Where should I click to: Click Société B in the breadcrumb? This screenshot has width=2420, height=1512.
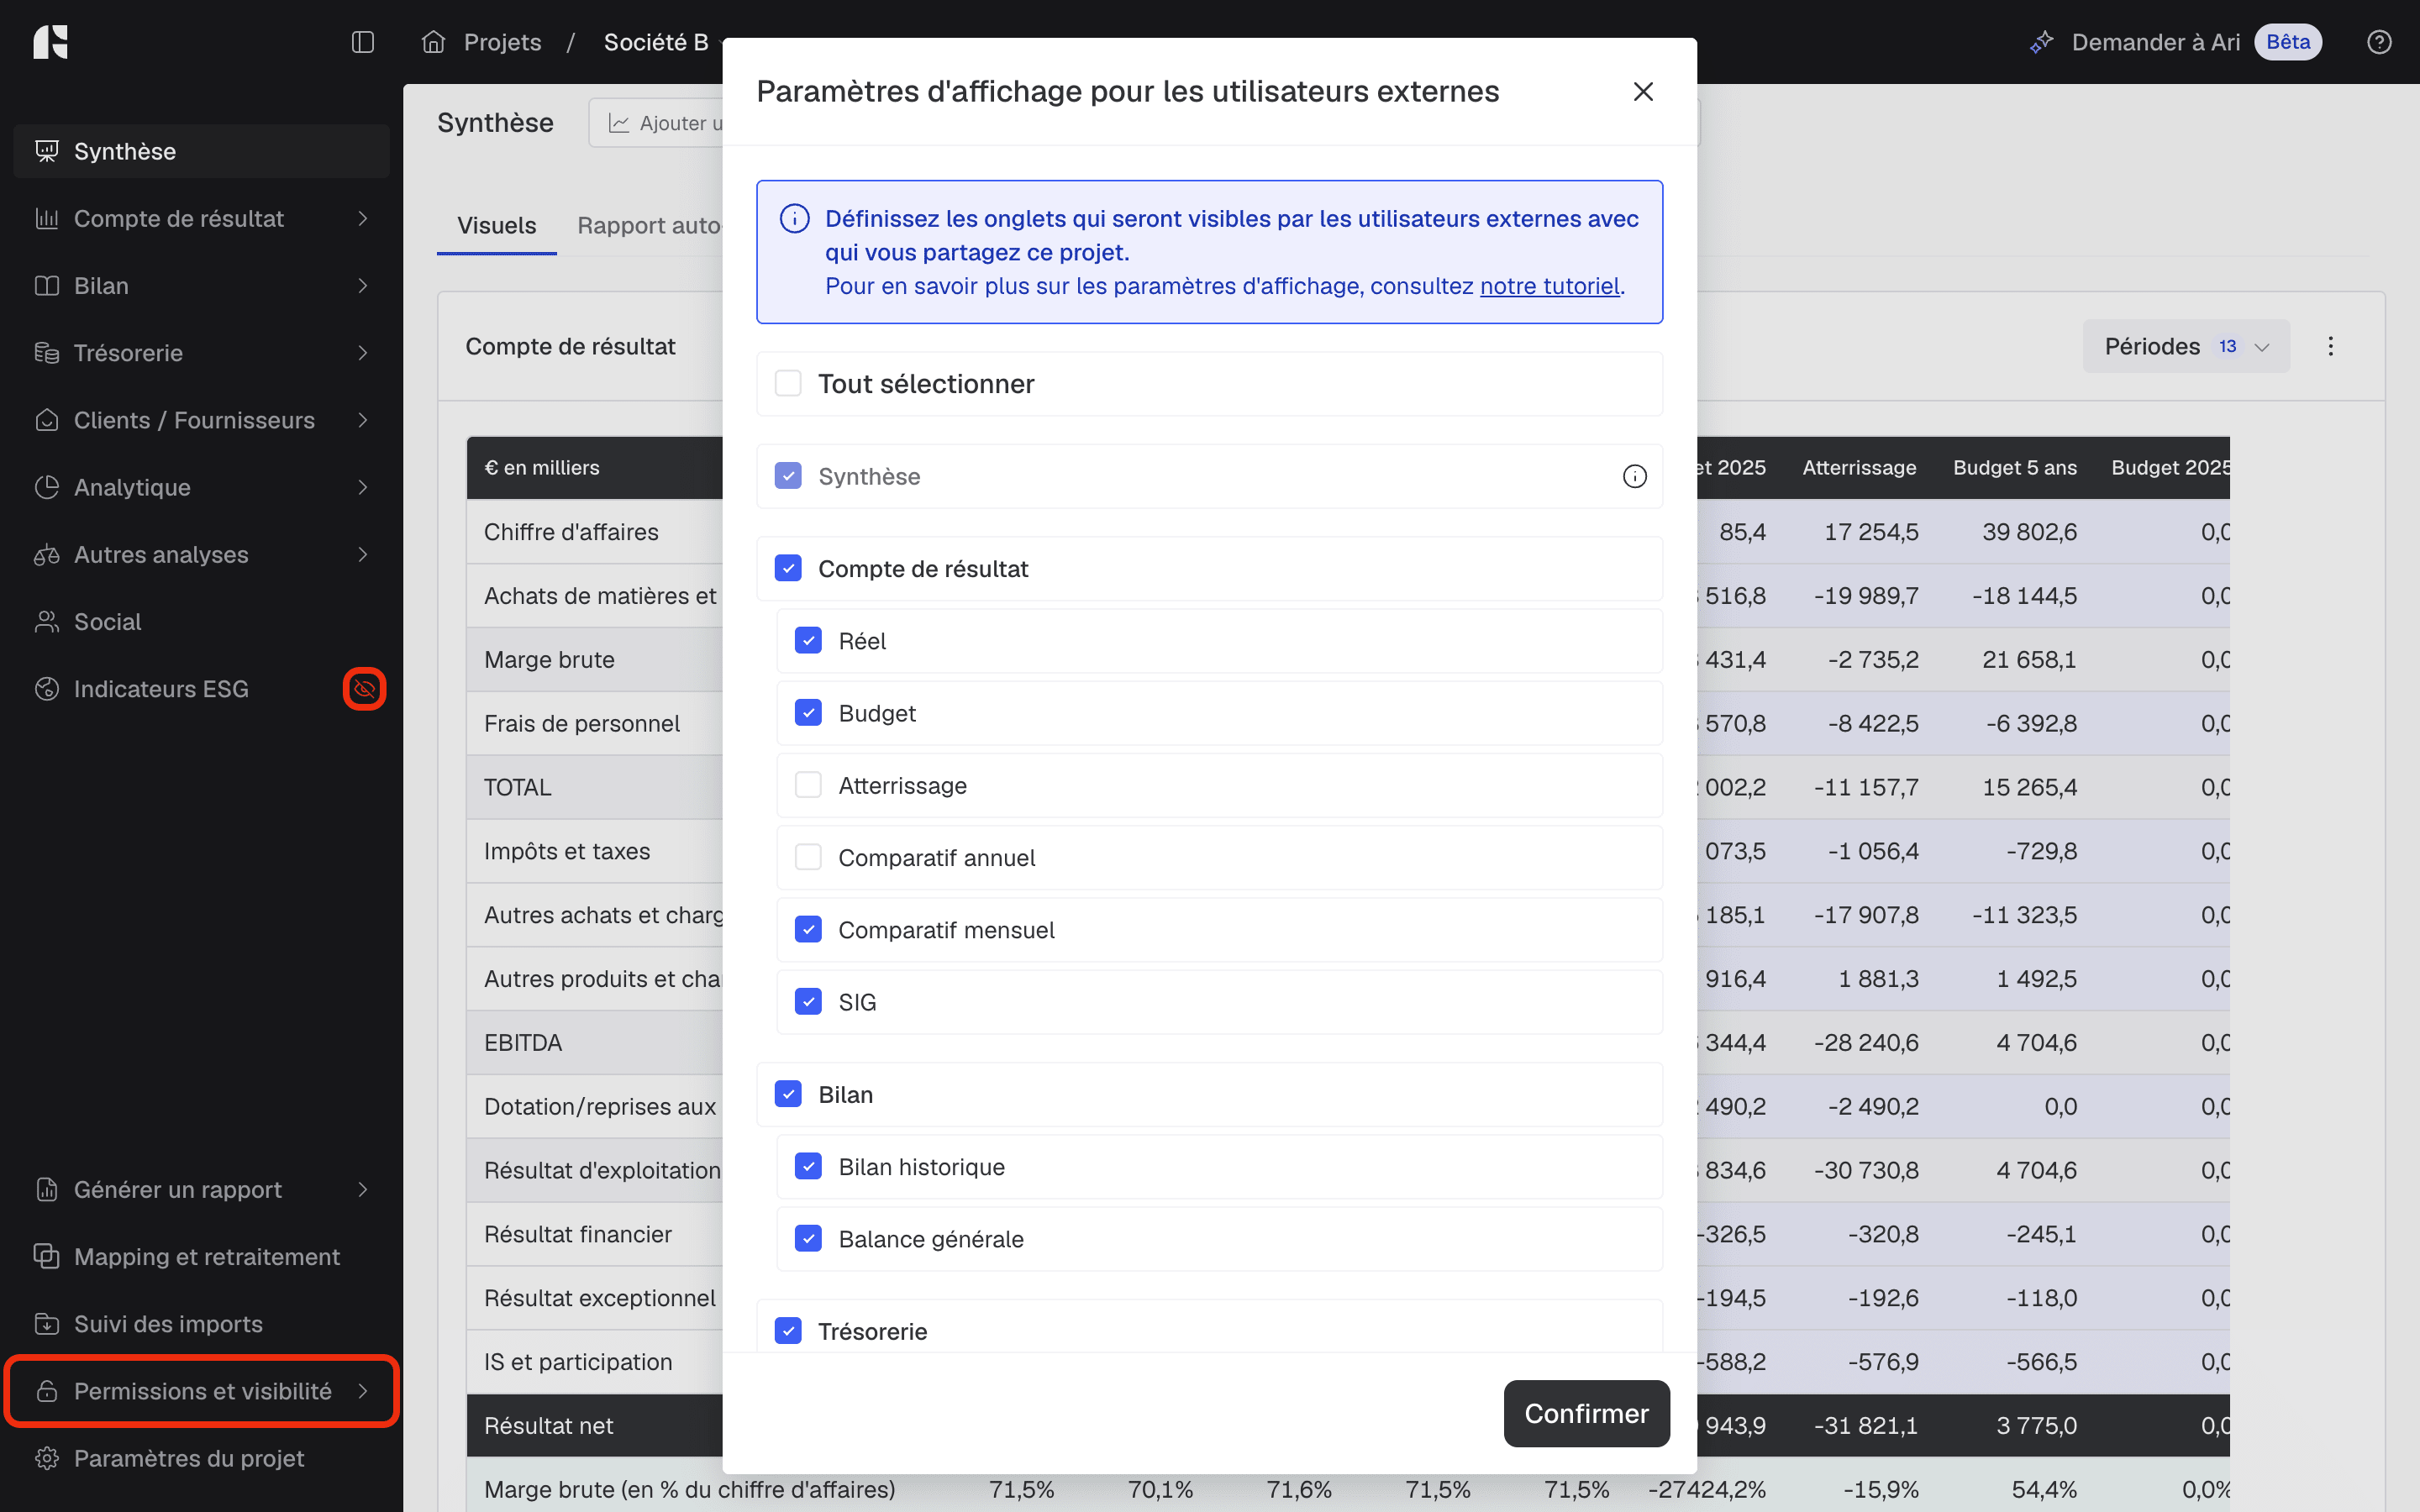coord(656,42)
